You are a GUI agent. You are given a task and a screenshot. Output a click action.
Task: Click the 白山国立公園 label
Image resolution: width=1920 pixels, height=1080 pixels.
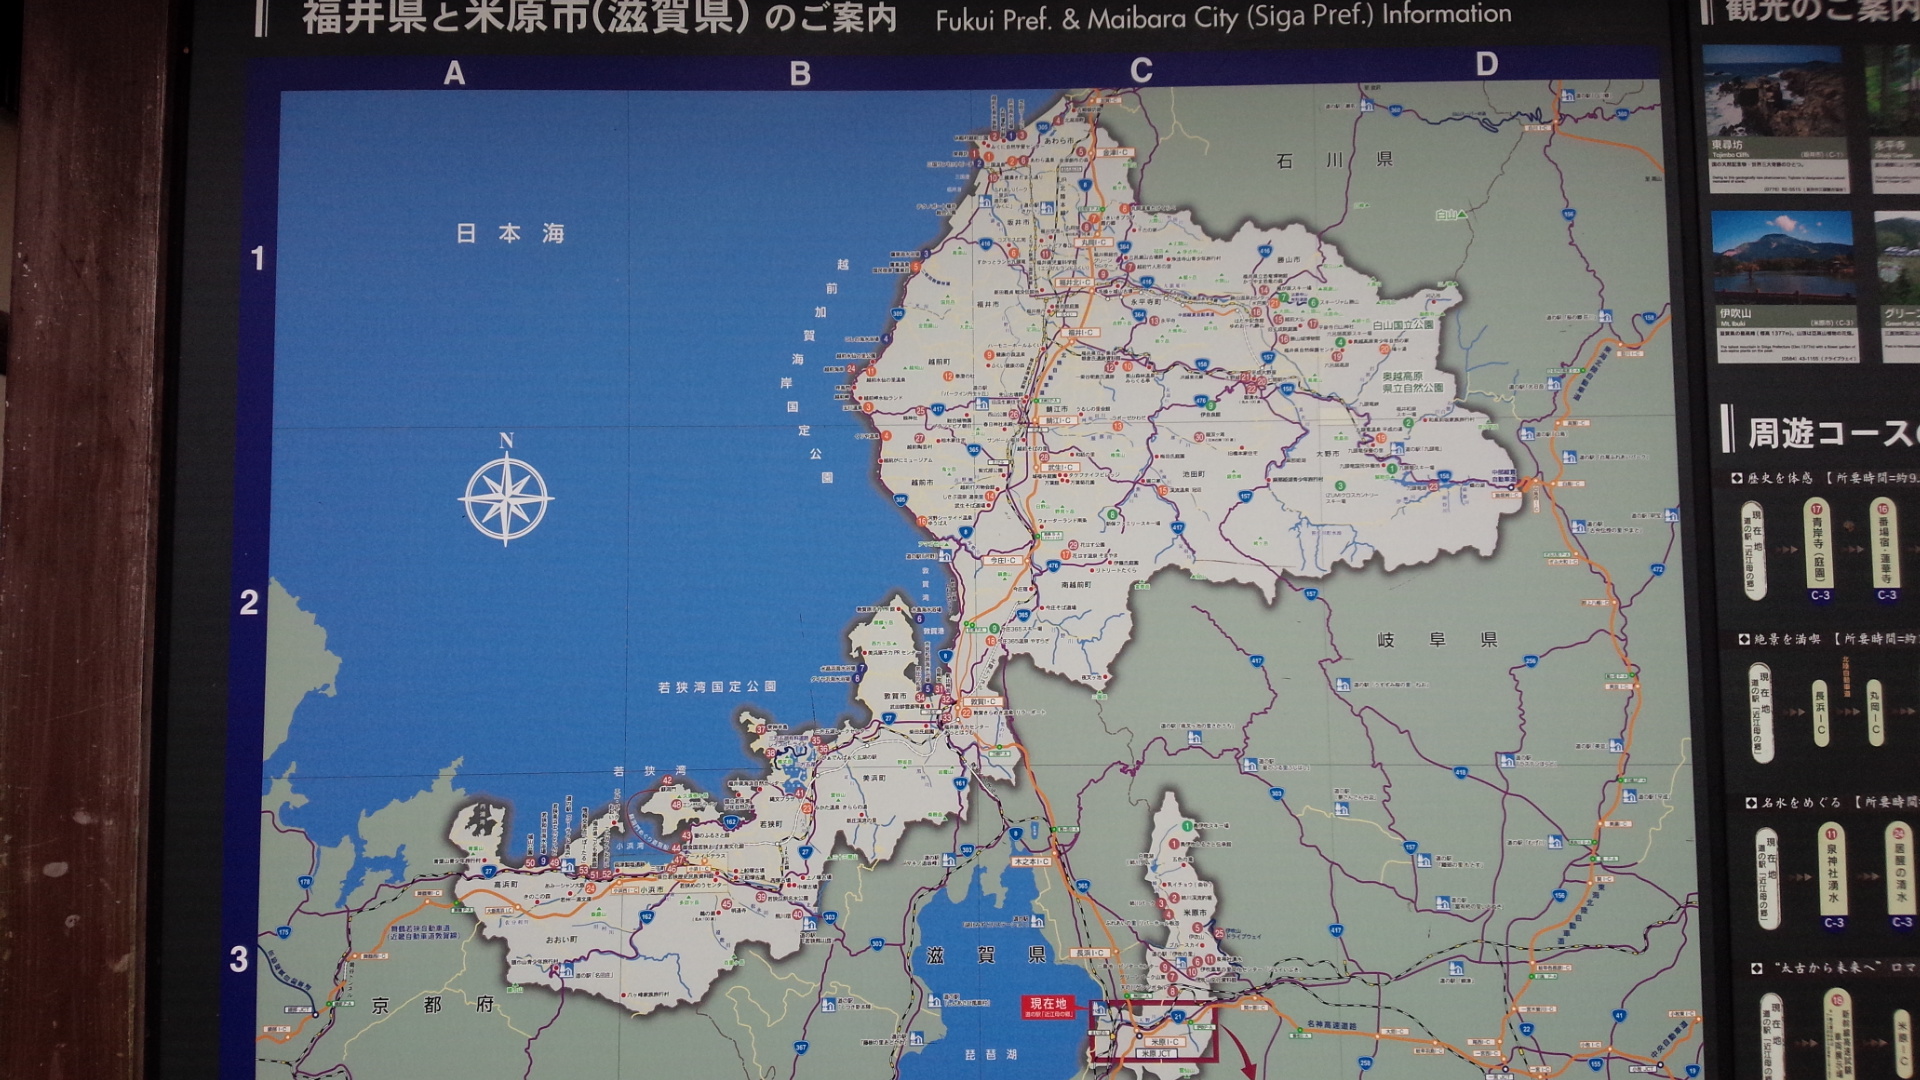(1403, 325)
